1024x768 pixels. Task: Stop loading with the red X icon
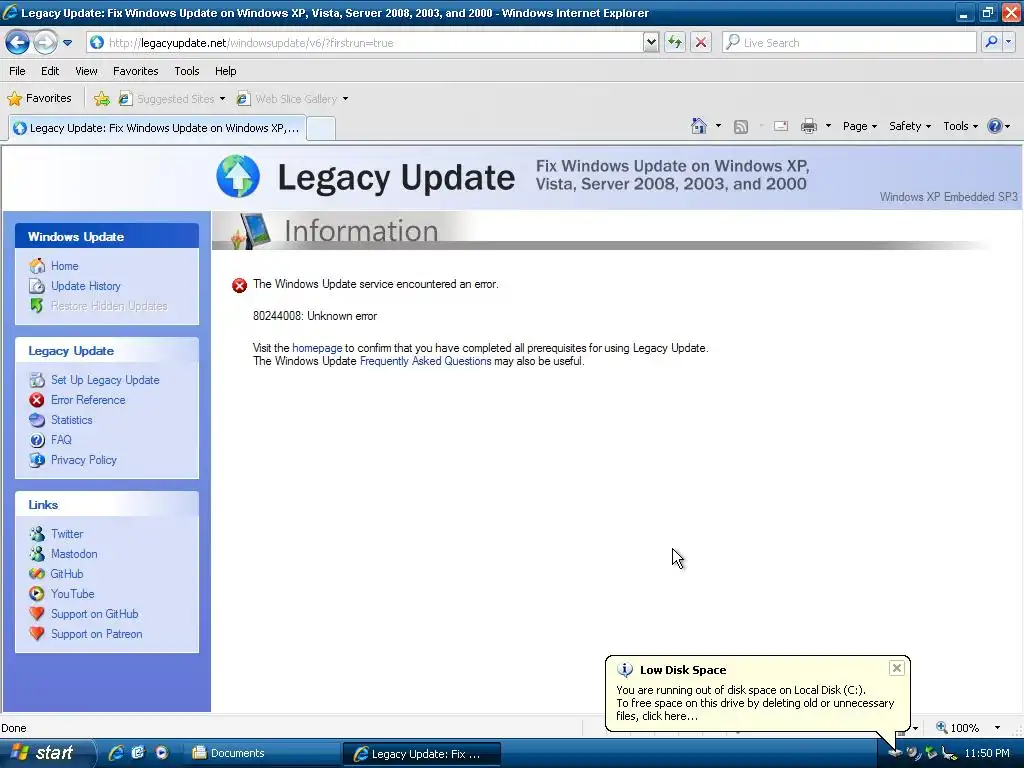pyautogui.click(x=701, y=42)
